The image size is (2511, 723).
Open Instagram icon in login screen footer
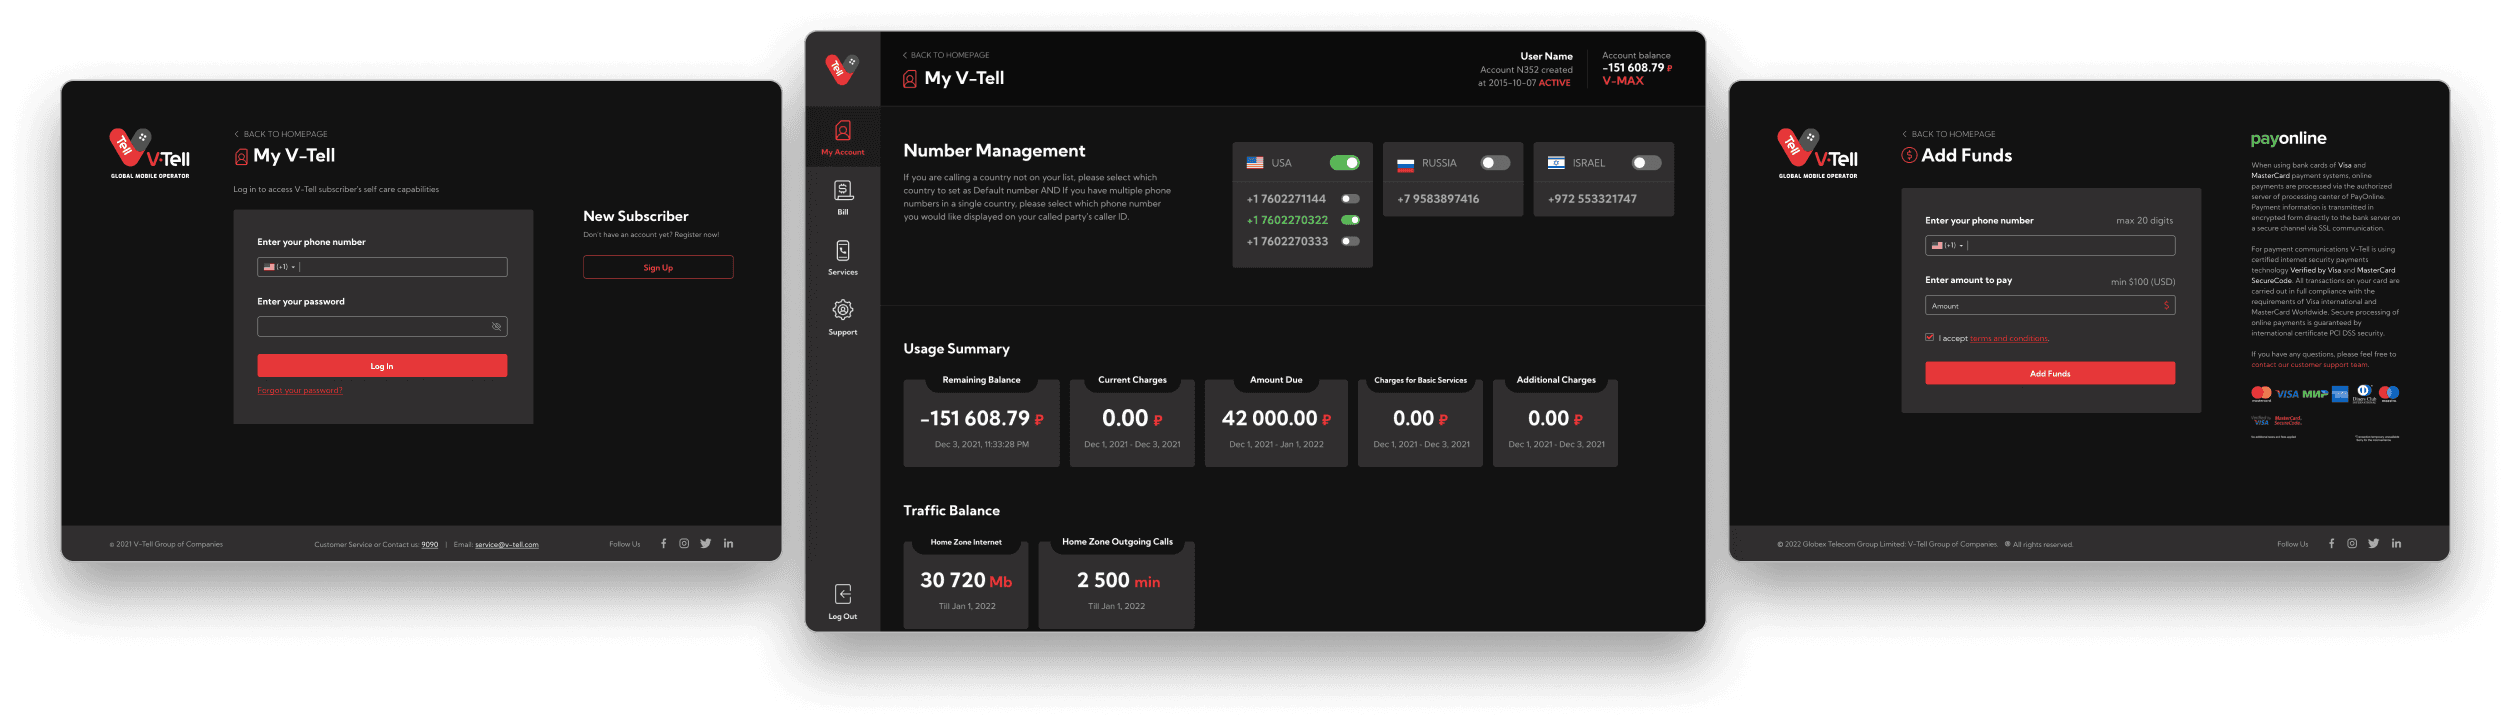[x=684, y=544]
